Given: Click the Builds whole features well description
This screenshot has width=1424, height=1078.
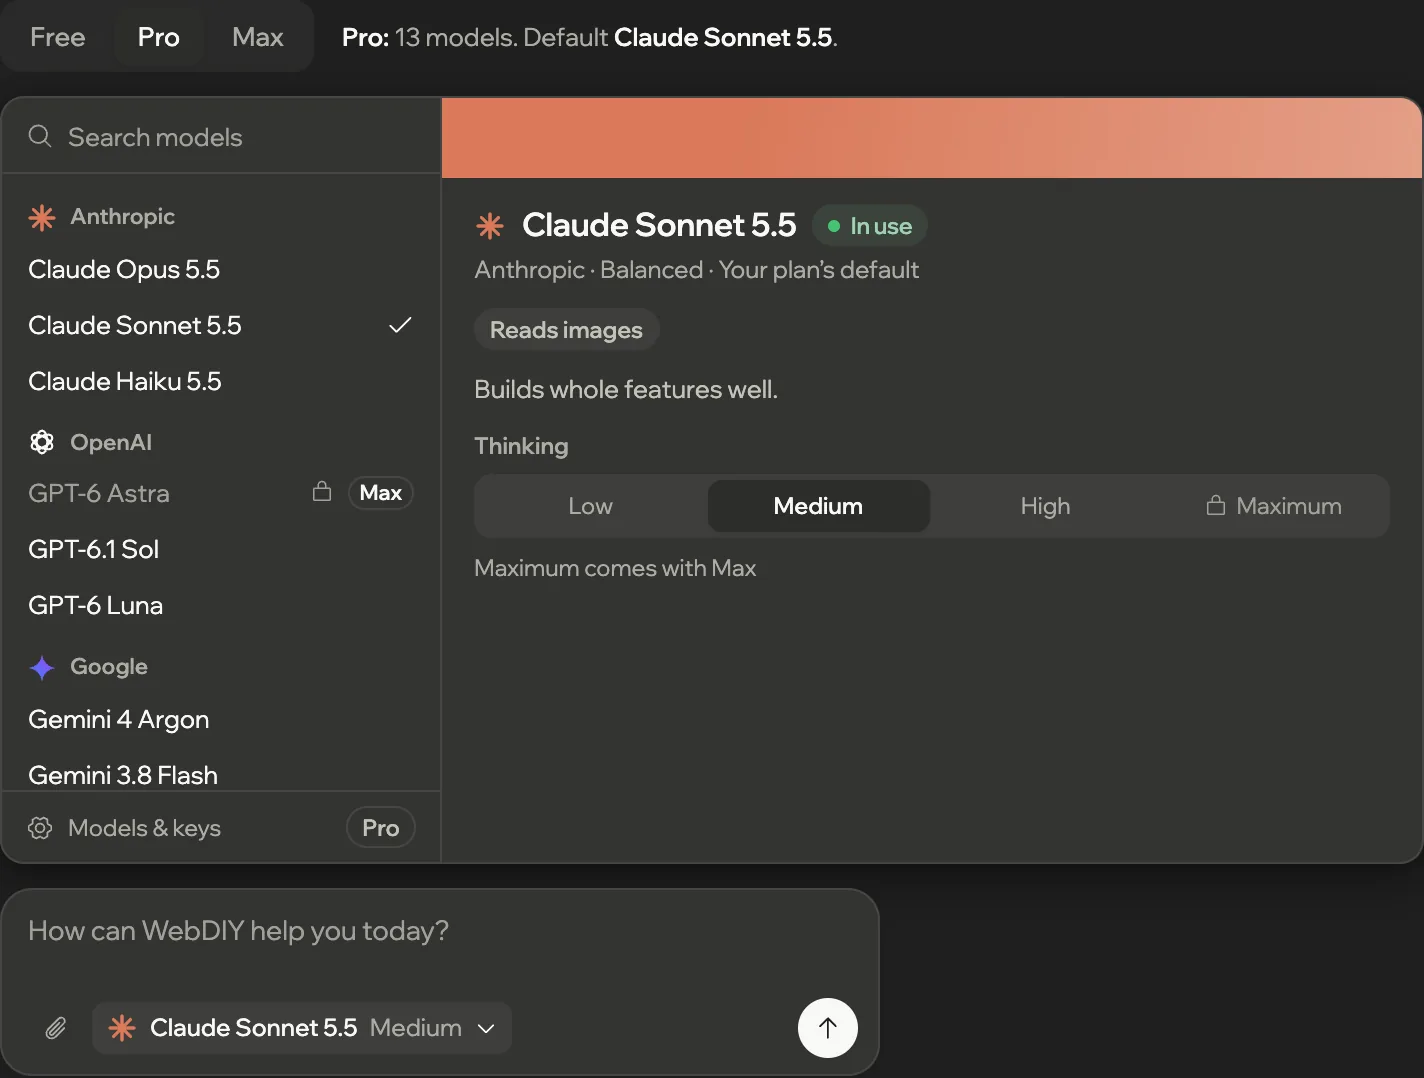Looking at the screenshot, I should 626,389.
